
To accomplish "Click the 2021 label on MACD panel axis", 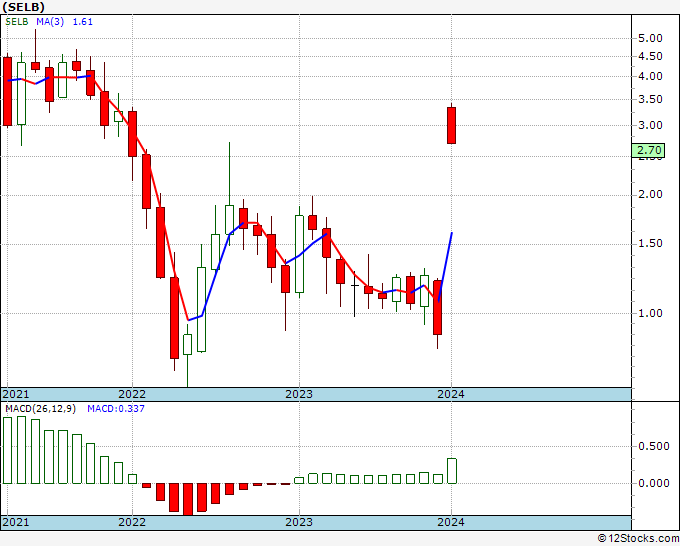I will point(16,522).
